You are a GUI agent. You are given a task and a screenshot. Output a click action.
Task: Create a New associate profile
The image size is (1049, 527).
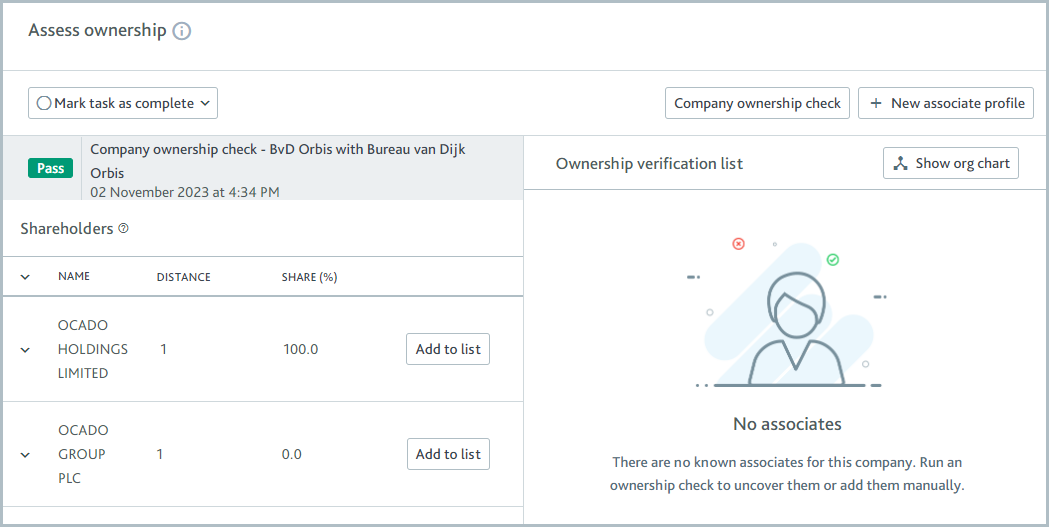[x=946, y=103]
